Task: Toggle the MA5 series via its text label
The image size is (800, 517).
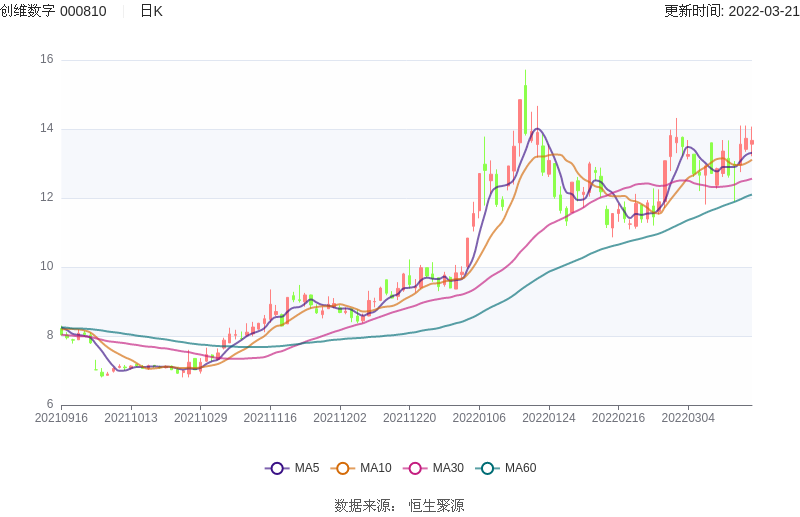Action: tap(307, 468)
